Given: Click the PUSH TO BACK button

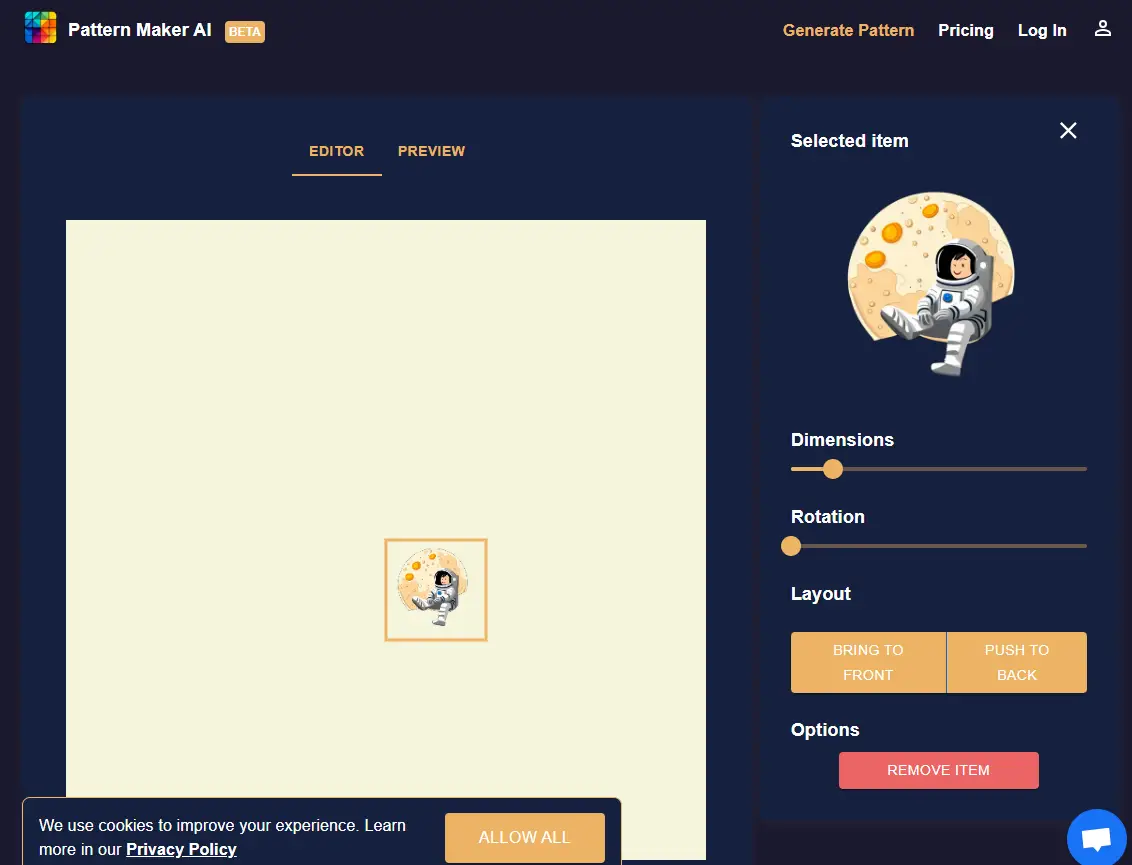Looking at the screenshot, I should [1016, 662].
